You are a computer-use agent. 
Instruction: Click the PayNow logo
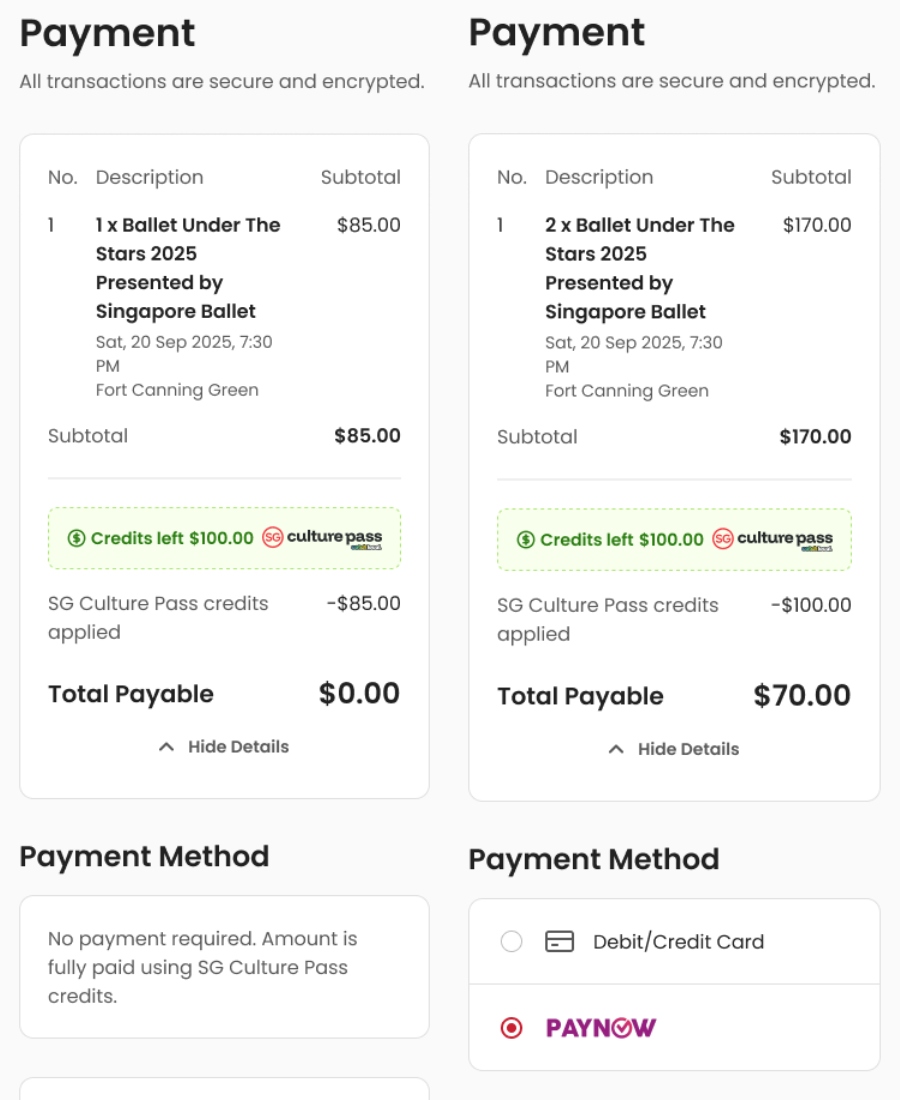tap(601, 1028)
